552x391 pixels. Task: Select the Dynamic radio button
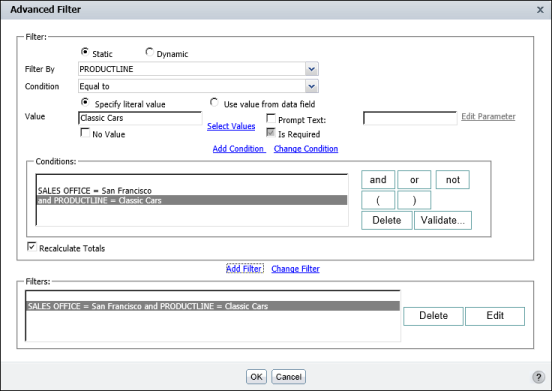(149, 52)
